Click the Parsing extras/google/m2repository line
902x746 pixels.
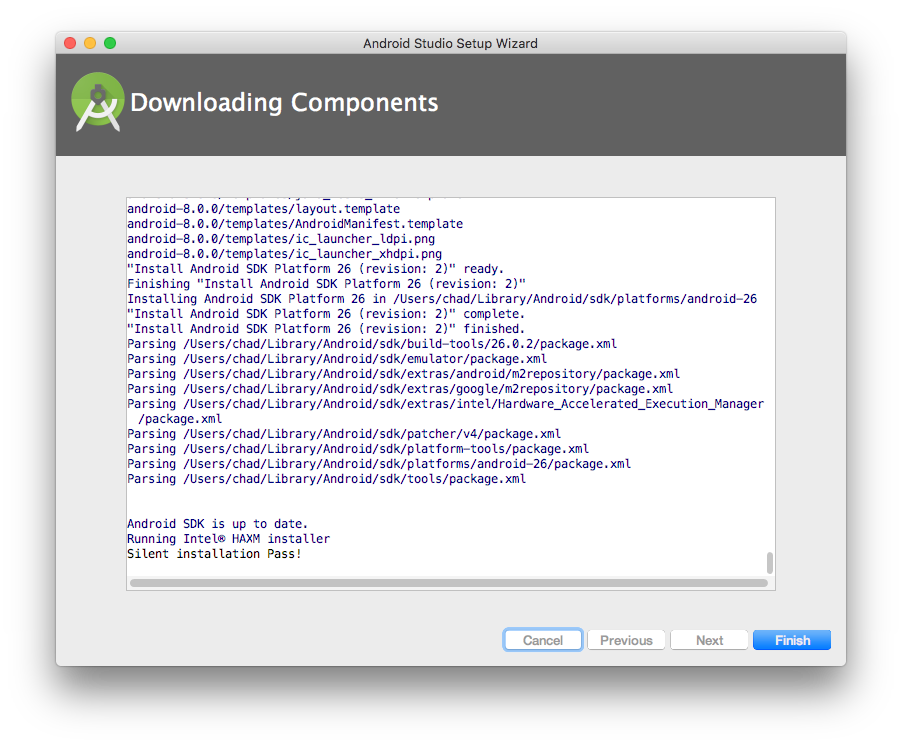tap(400, 389)
